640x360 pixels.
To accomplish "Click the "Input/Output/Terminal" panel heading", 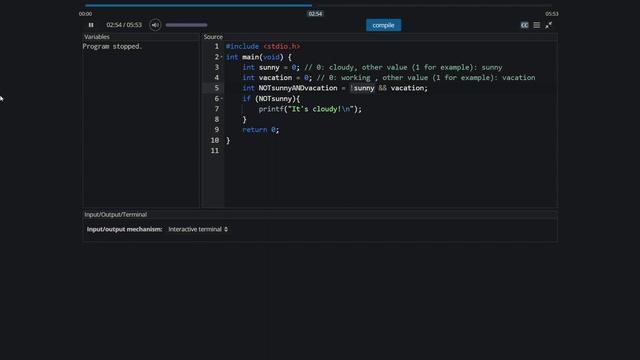I will click(116, 214).
